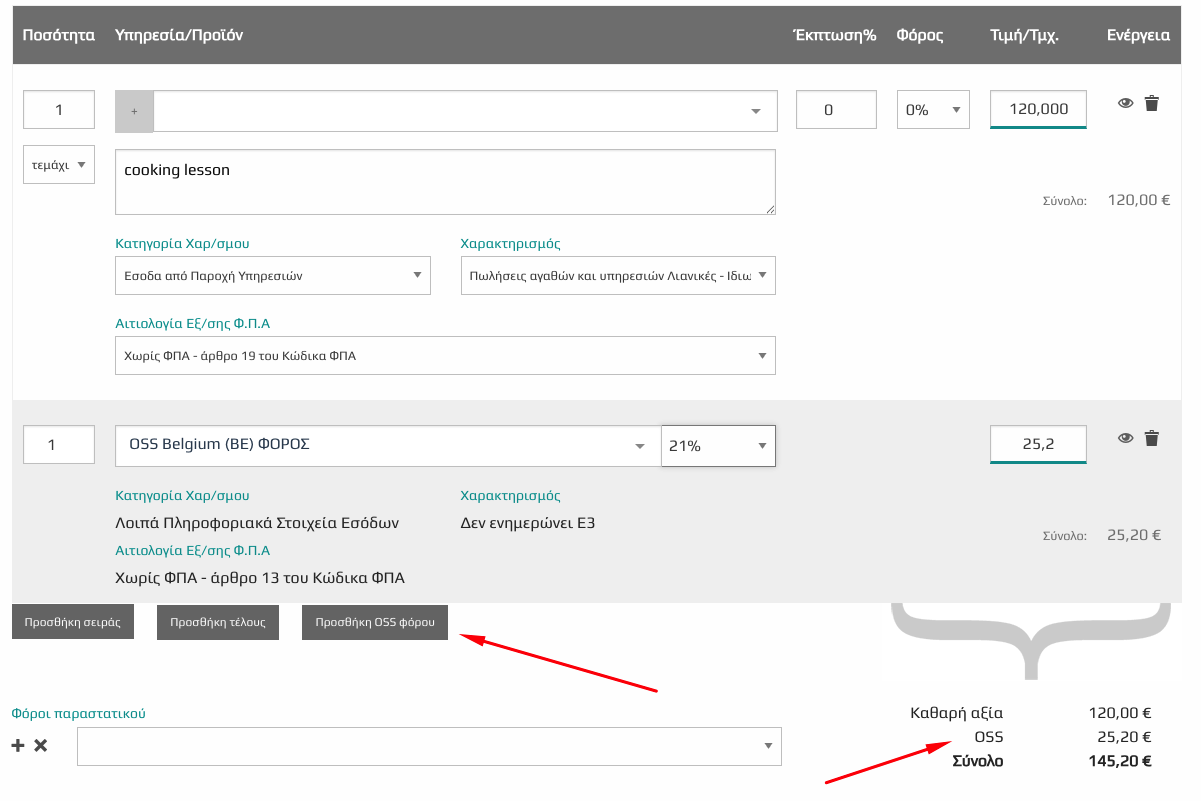
Task: Click the Προσθήκη σειράς button
Action: 73,622
